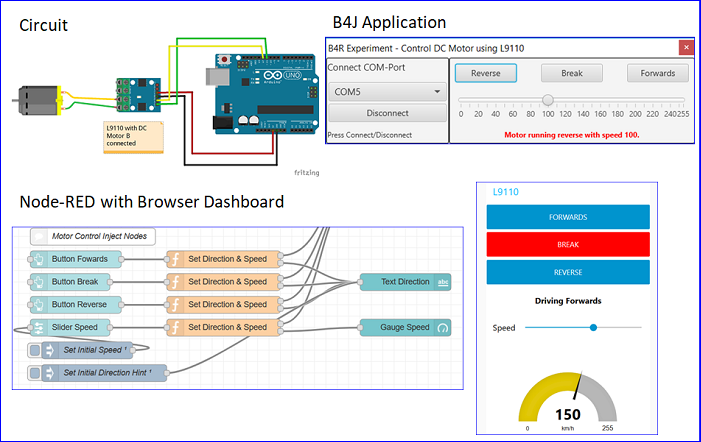This screenshot has height=442, width=701.
Task: Select the Text Direction node
Action: point(405,282)
